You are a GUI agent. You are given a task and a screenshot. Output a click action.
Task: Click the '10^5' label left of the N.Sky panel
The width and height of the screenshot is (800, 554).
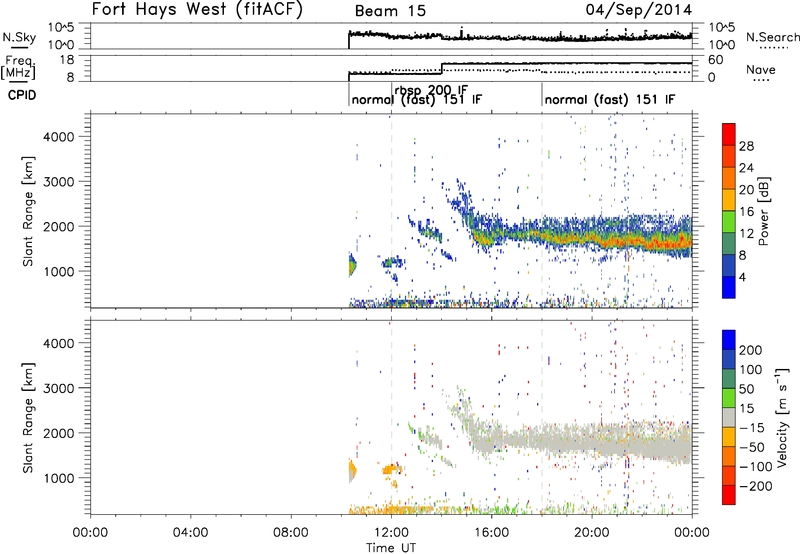(61, 28)
